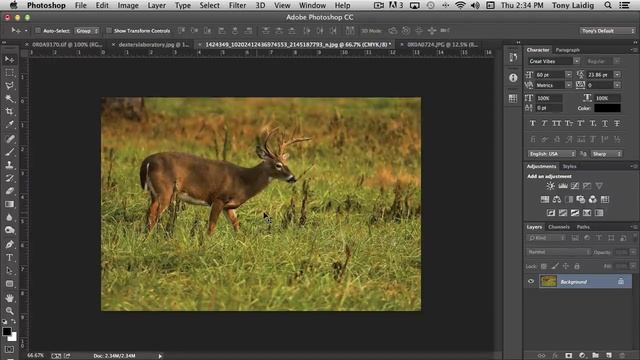Open the Metrics kerning dropdown

tap(569, 85)
